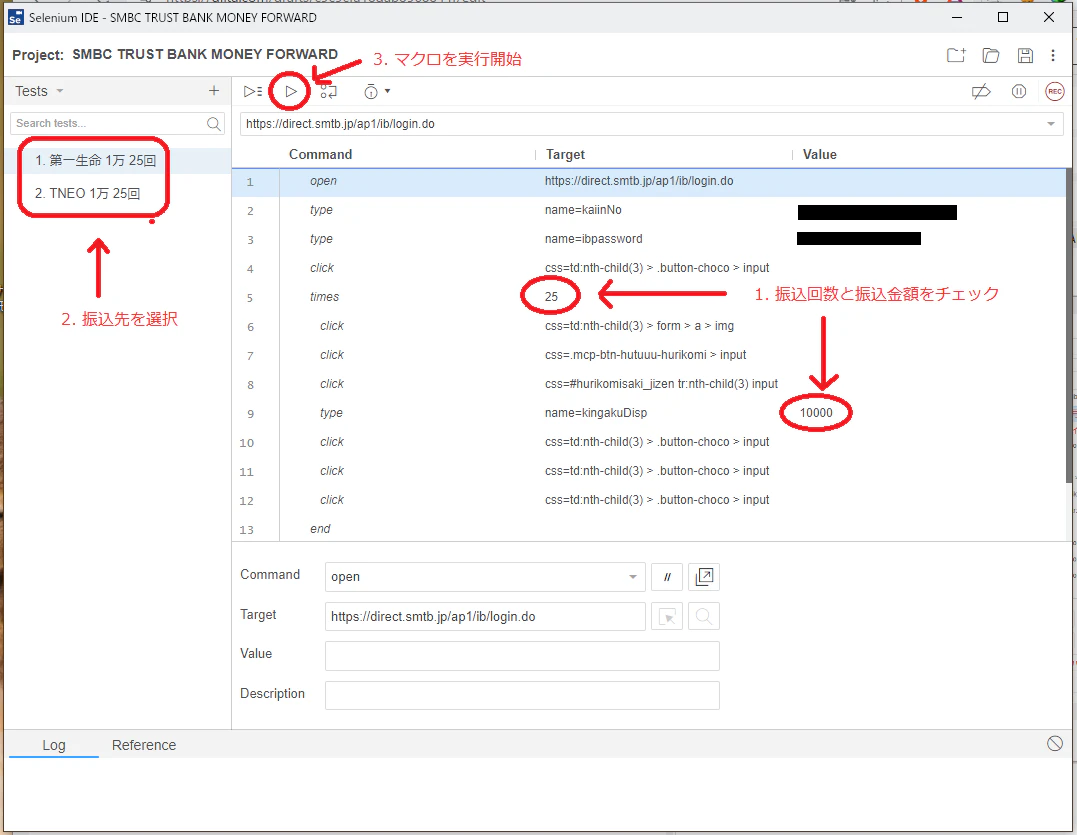Click the Project name SMBC TRUST BANK MONEY FORWARD

[x=205, y=54]
